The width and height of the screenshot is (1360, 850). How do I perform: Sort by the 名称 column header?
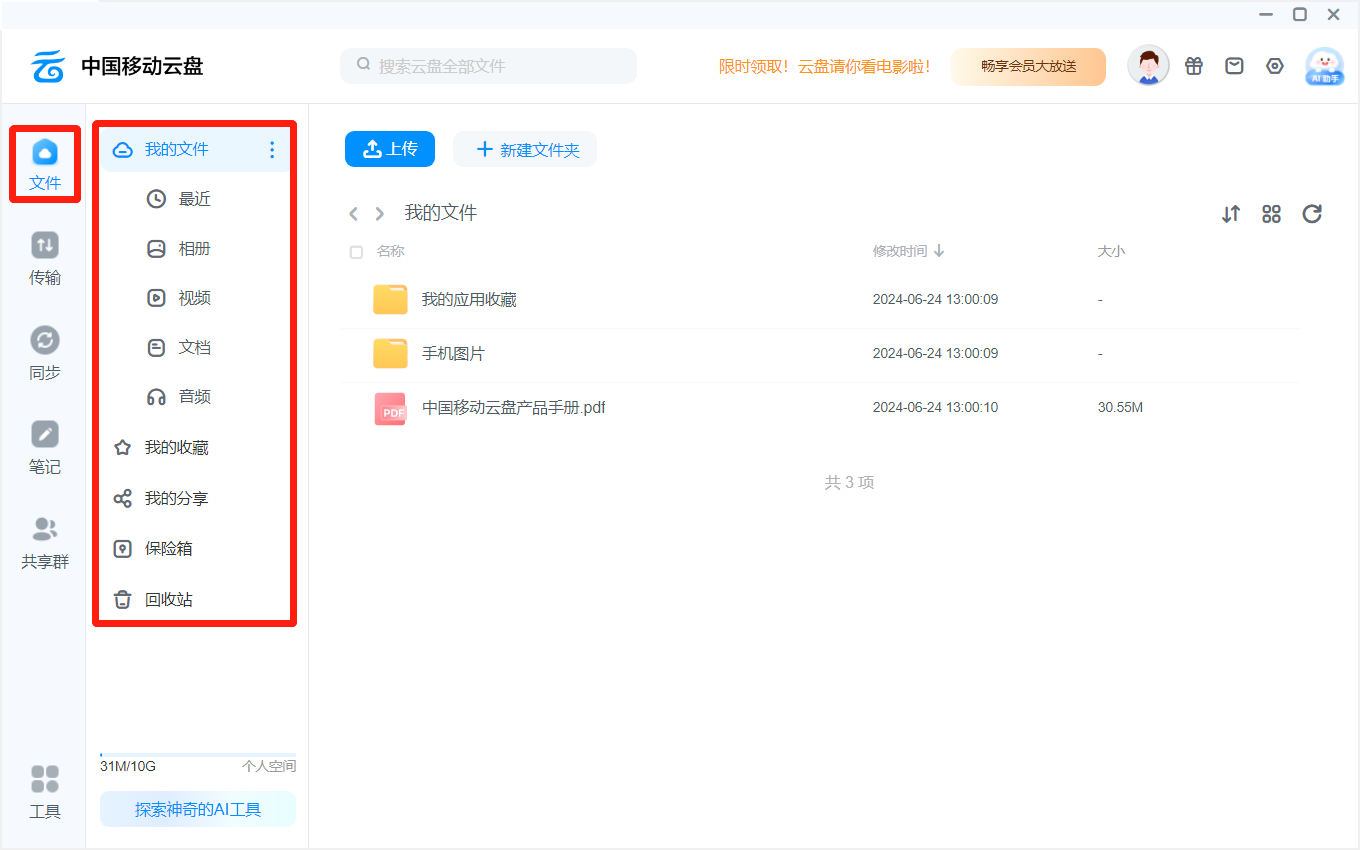pyautogui.click(x=391, y=251)
